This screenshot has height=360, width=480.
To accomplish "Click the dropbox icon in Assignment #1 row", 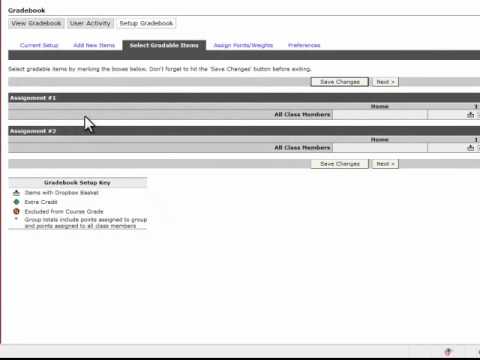I will 470,115.
